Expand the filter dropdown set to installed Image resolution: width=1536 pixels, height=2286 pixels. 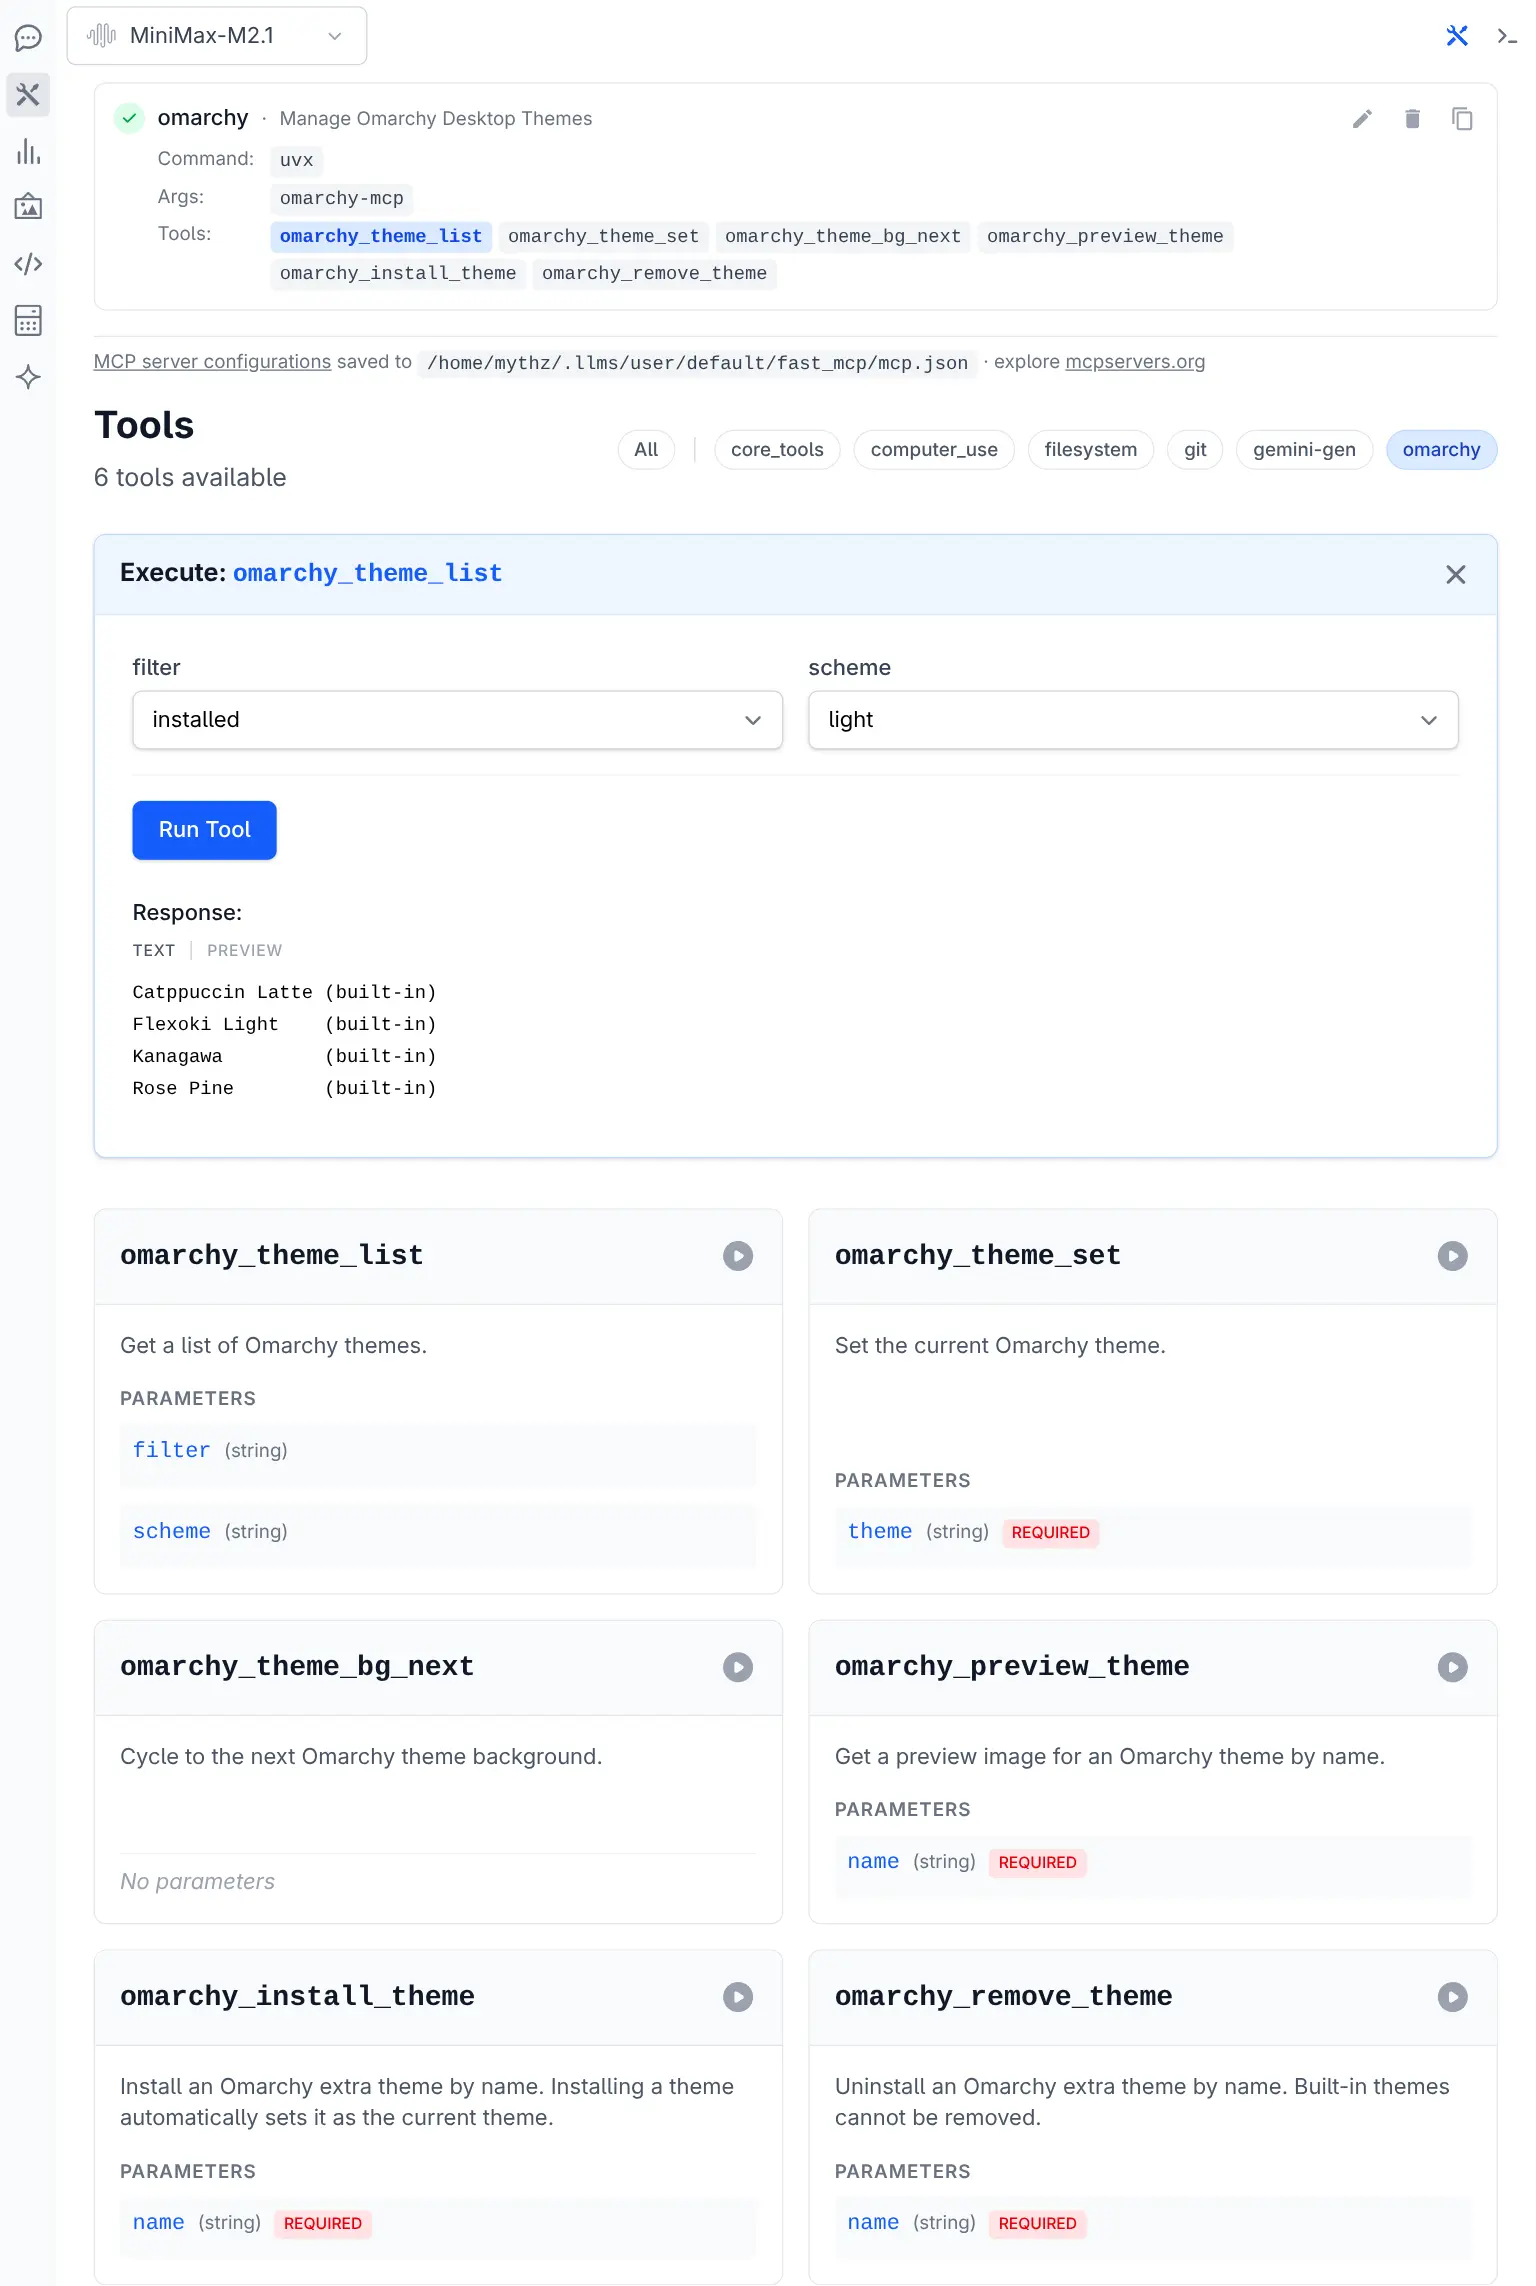coord(457,720)
